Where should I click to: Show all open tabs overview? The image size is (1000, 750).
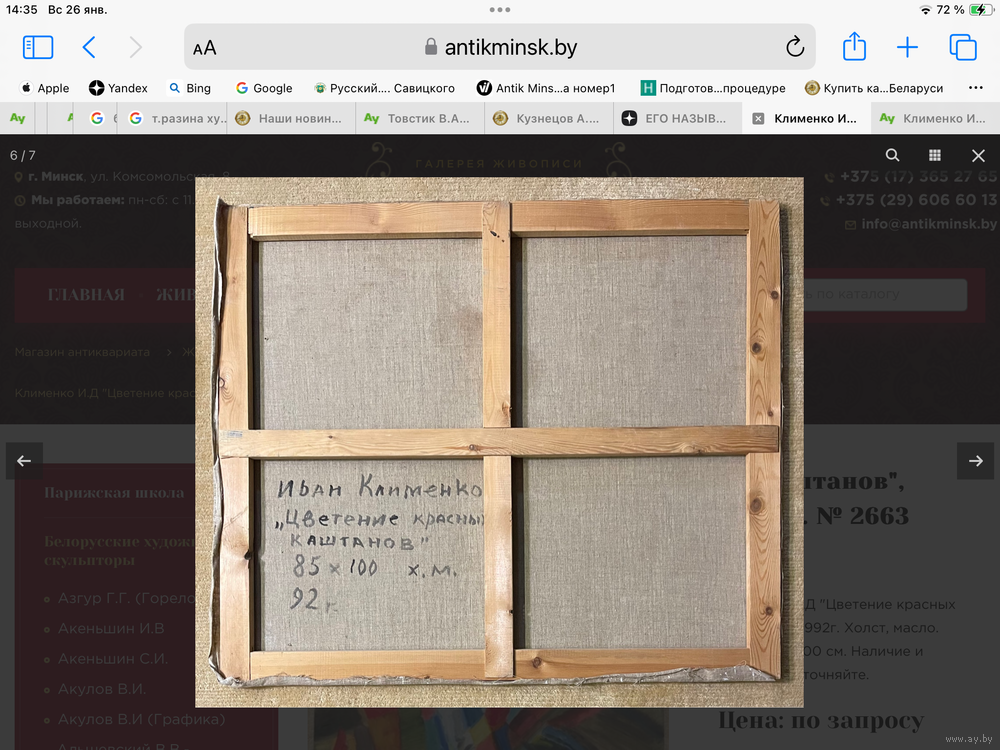[962, 47]
